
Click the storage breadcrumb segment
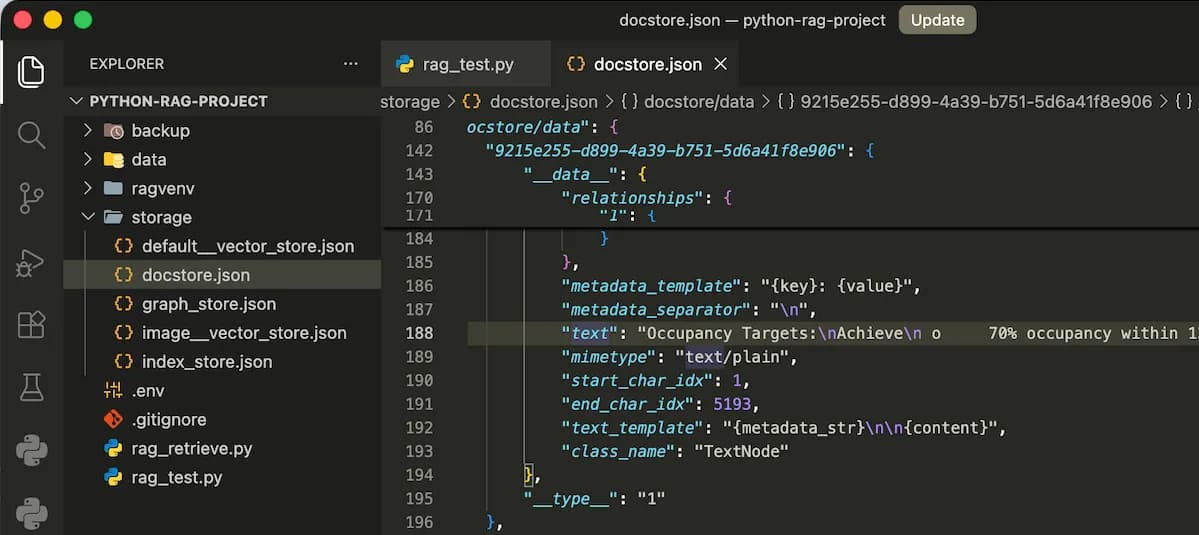coord(410,102)
